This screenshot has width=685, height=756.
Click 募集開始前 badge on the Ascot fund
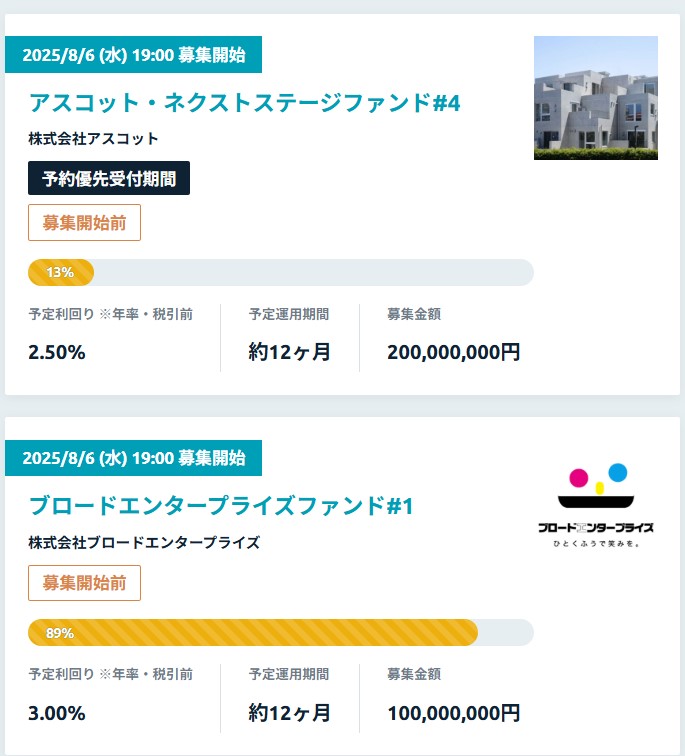84,223
